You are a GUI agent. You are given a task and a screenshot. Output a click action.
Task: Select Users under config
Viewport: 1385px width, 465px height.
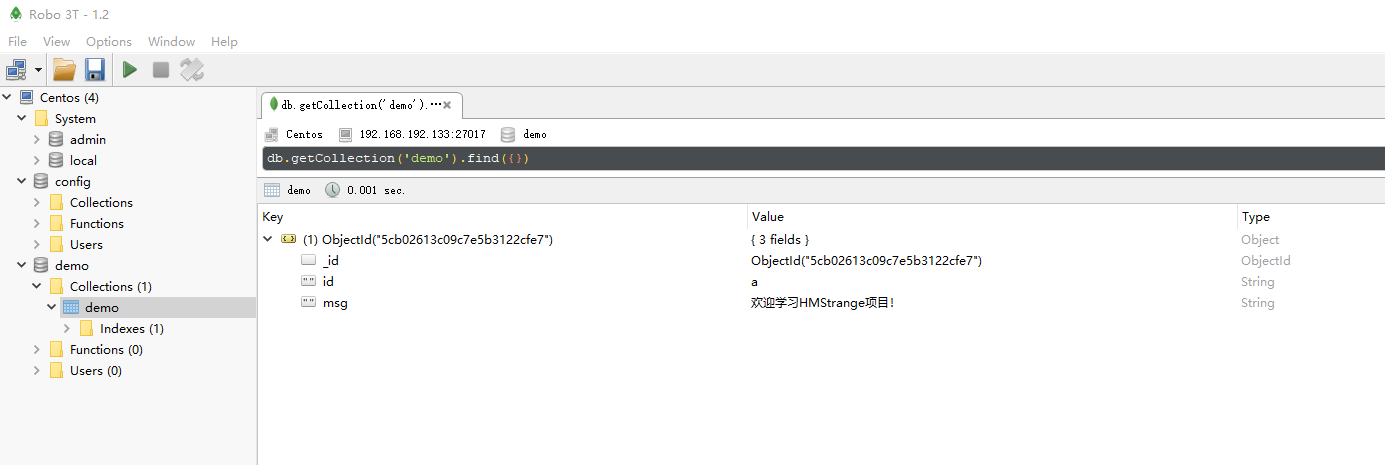coord(86,244)
